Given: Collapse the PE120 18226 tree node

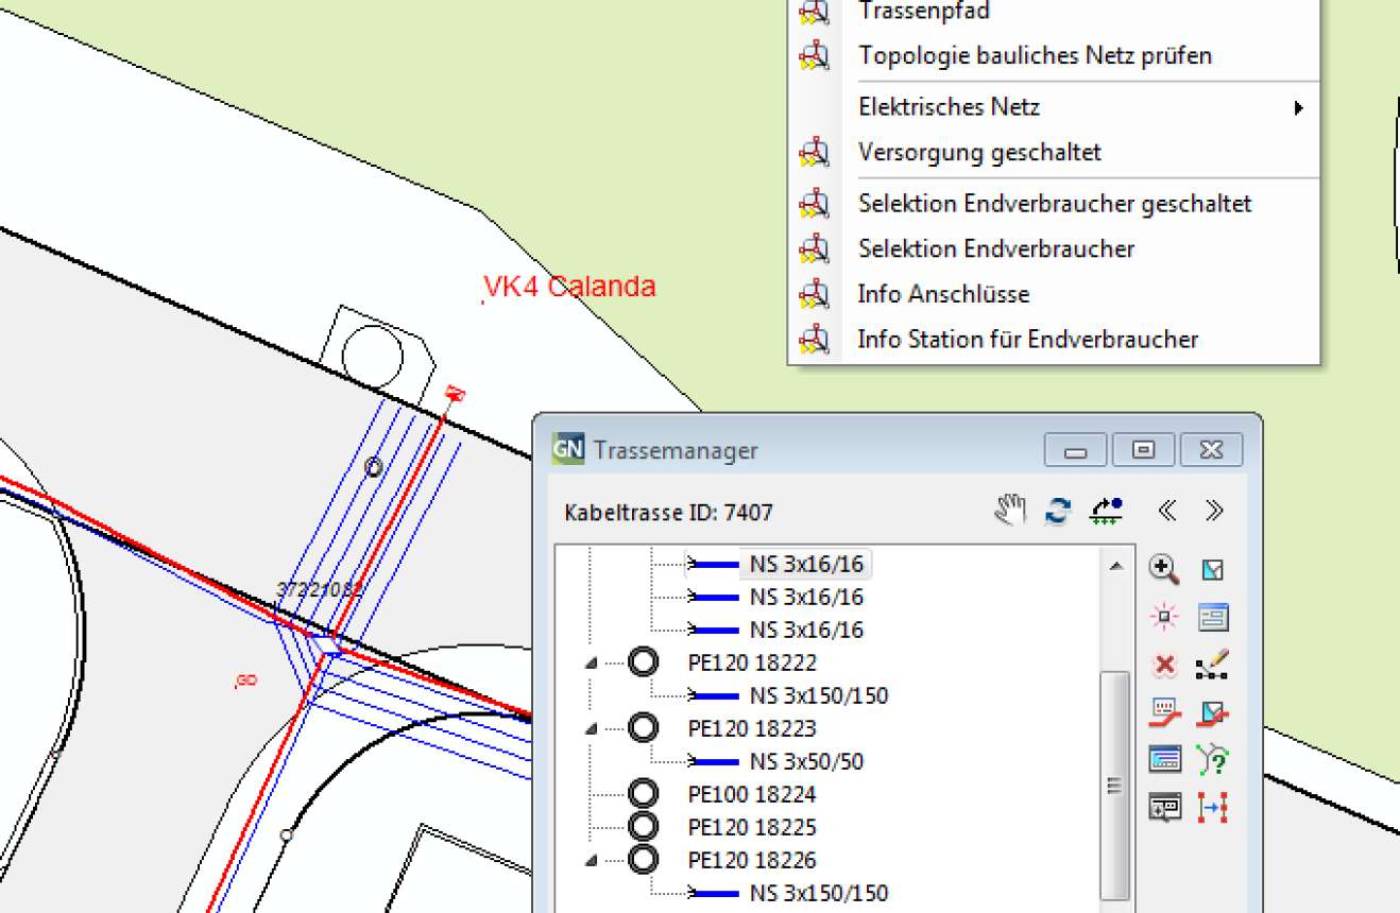Looking at the screenshot, I should pos(591,861).
